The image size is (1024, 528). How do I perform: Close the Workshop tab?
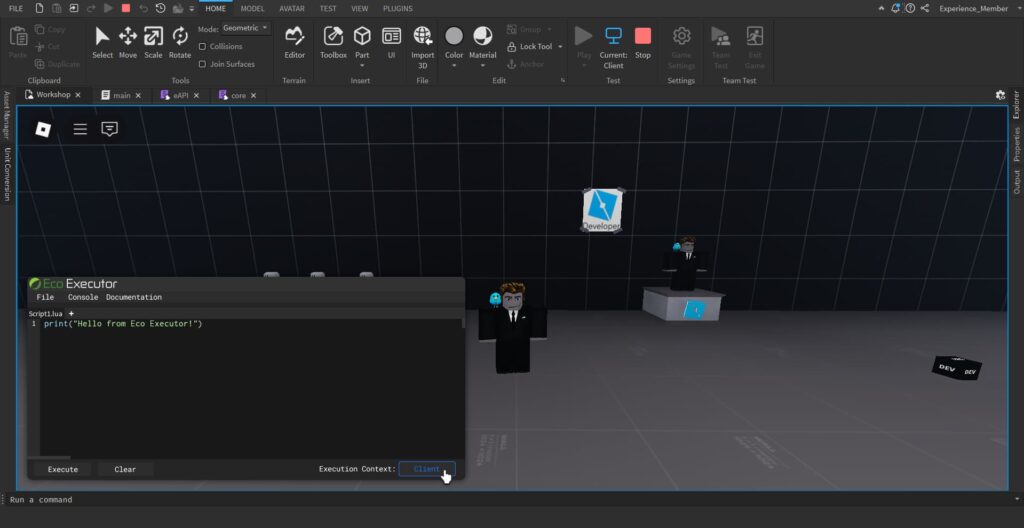tap(78, 95)
